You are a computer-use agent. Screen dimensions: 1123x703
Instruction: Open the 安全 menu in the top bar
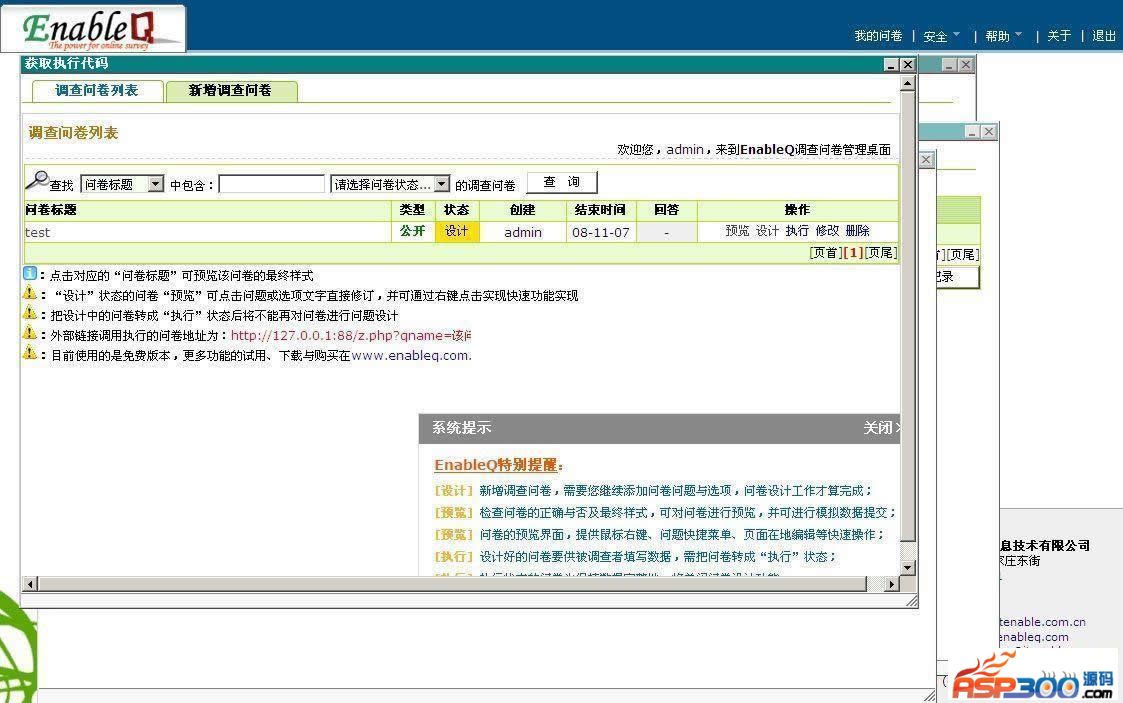pyautogui.click(x=941, y=36)
